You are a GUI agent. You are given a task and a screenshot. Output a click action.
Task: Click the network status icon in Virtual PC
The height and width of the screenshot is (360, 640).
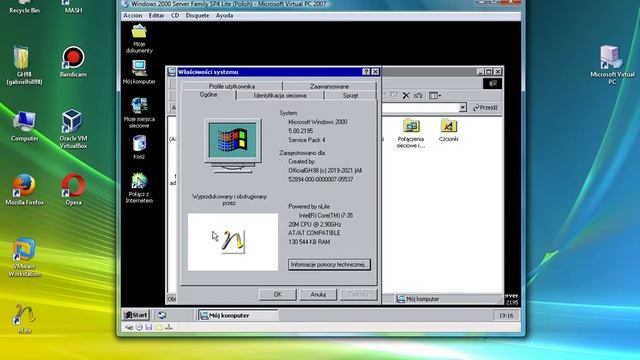(x=169, y=327)
